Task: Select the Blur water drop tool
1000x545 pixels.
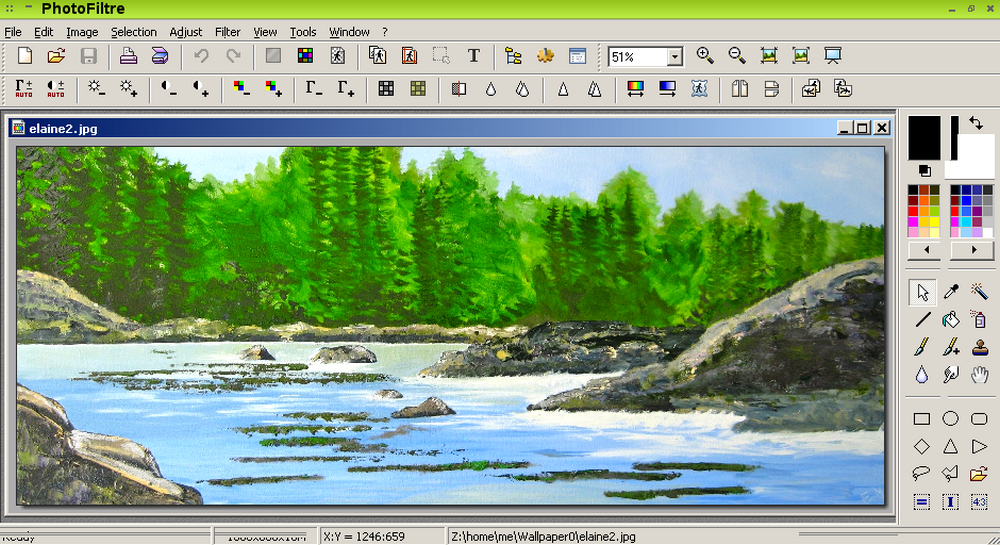Action: [922, 375]
